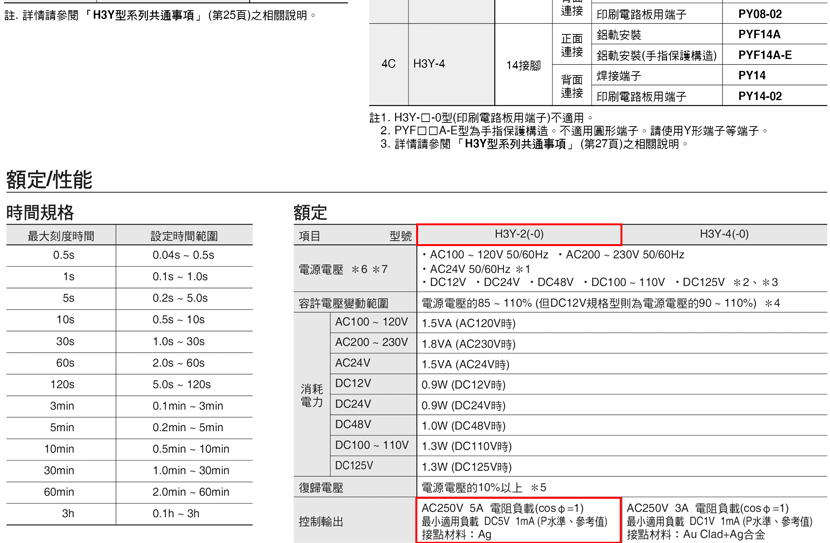Click the 復歸電壓 row label
The height and width of the screenshot is (543, 830).
coord(321,487)
